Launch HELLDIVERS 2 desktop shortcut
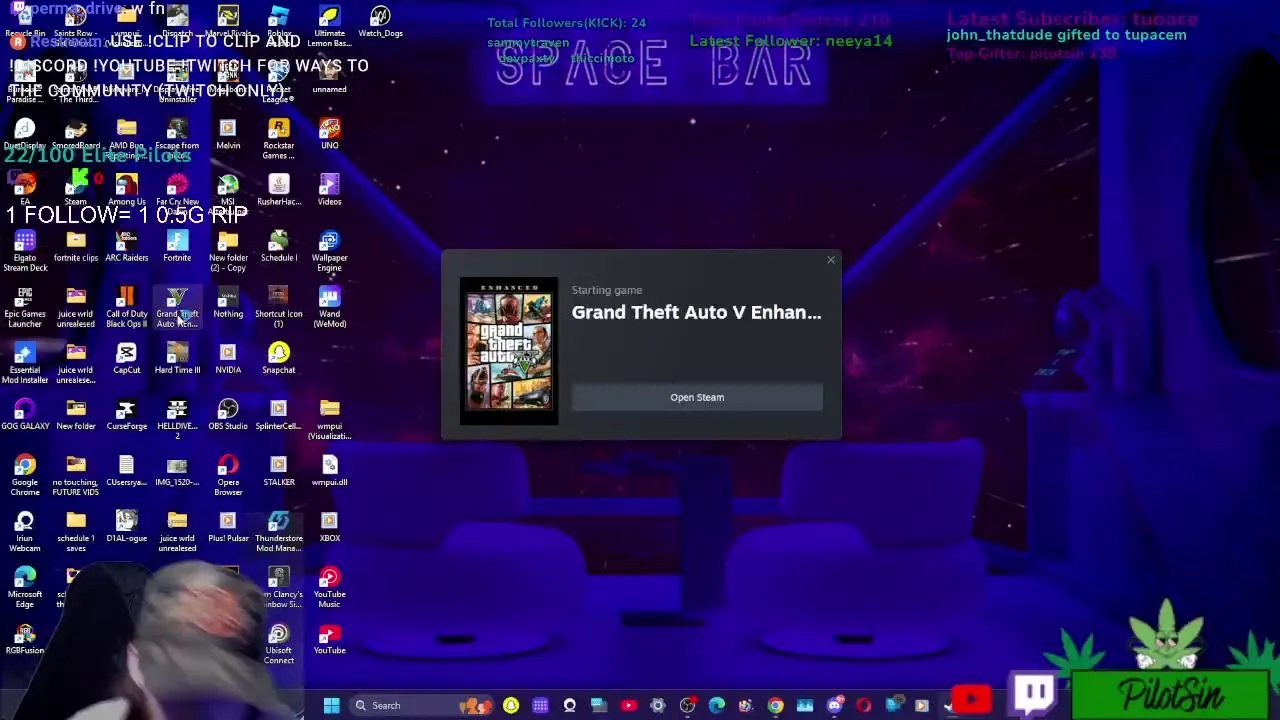1280x720 pixels. (x=177, y=418)
